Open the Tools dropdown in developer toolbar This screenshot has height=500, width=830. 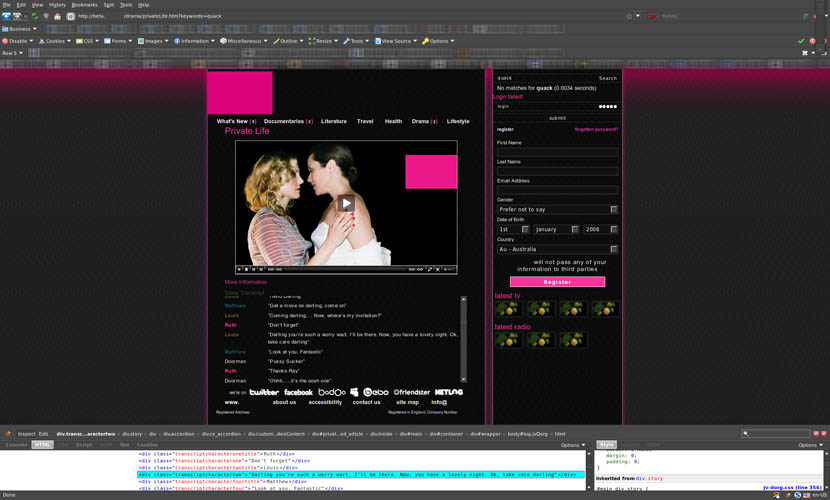click(356, 41)
